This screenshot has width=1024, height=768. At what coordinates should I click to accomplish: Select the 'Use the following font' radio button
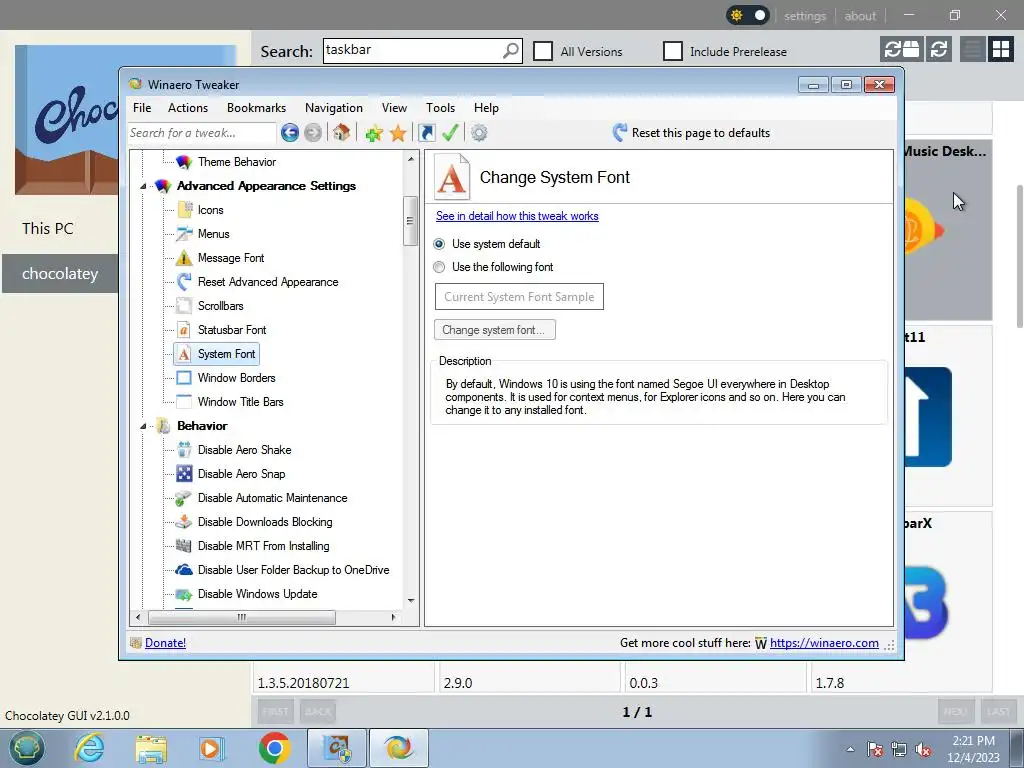(439, 267)
